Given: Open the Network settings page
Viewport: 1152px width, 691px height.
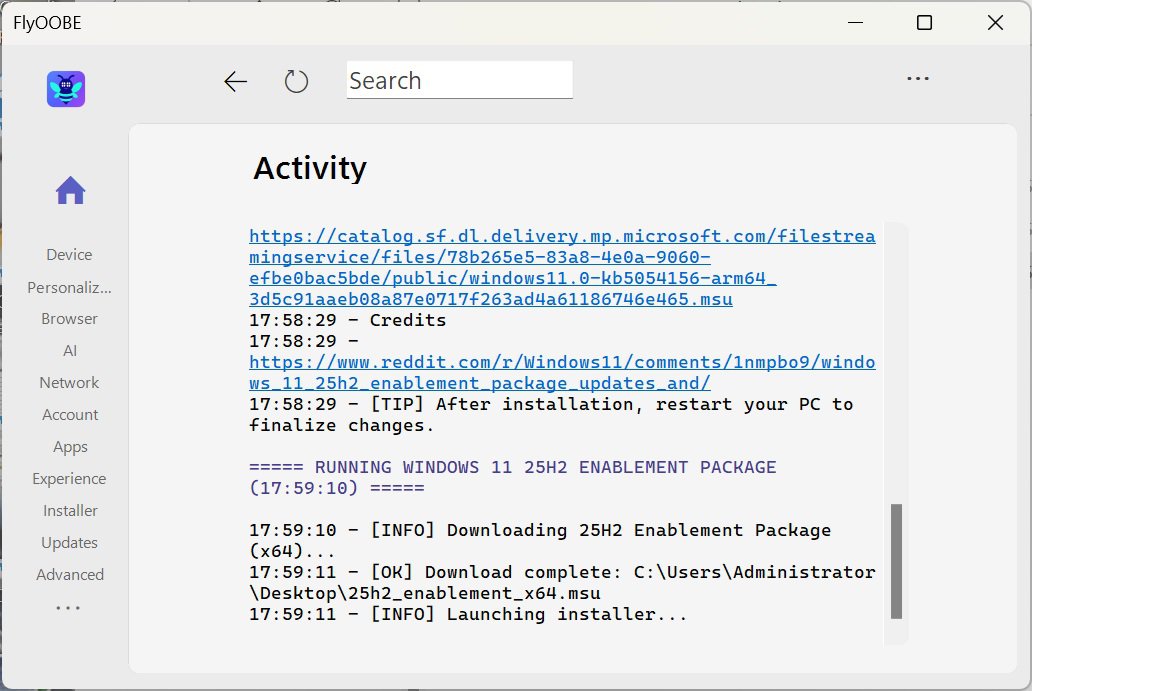Looking at the screenshot, I should coord(69,383).
